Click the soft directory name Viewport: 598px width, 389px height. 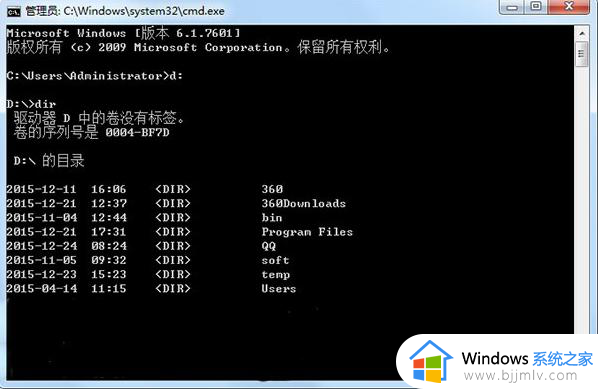(275, 260)
